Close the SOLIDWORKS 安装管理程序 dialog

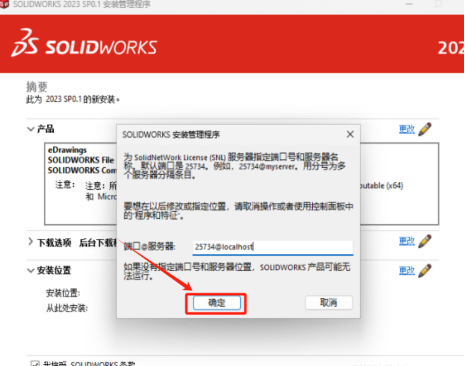(350, 134)
